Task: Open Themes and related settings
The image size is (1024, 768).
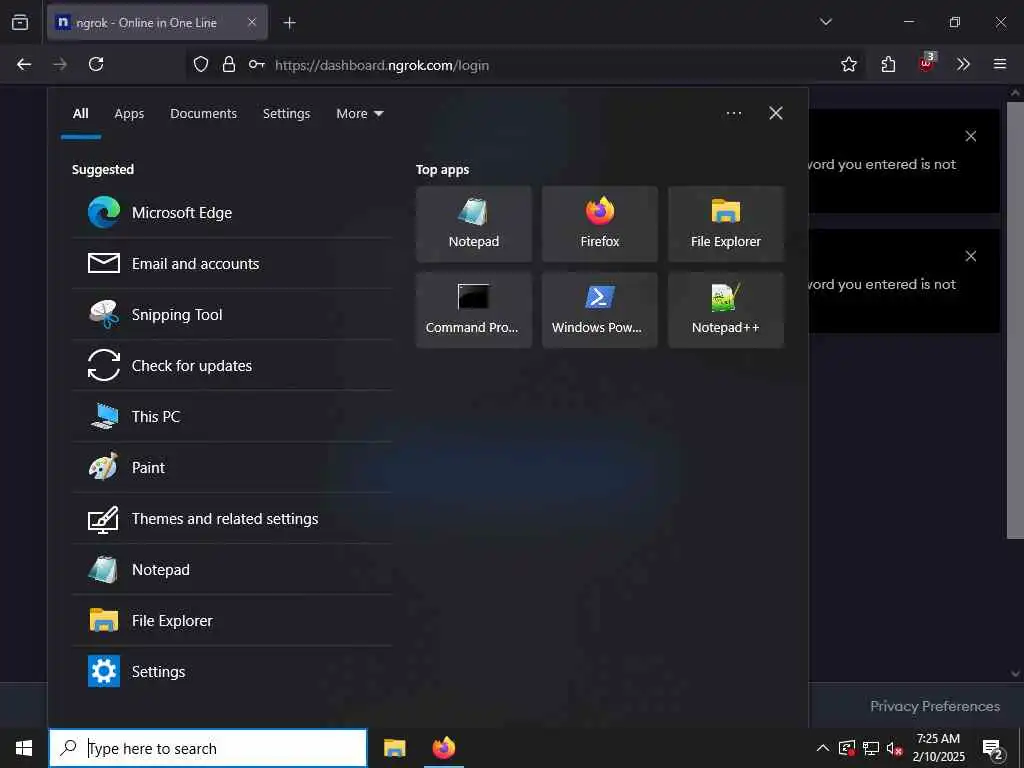Action: pos(232,519)
